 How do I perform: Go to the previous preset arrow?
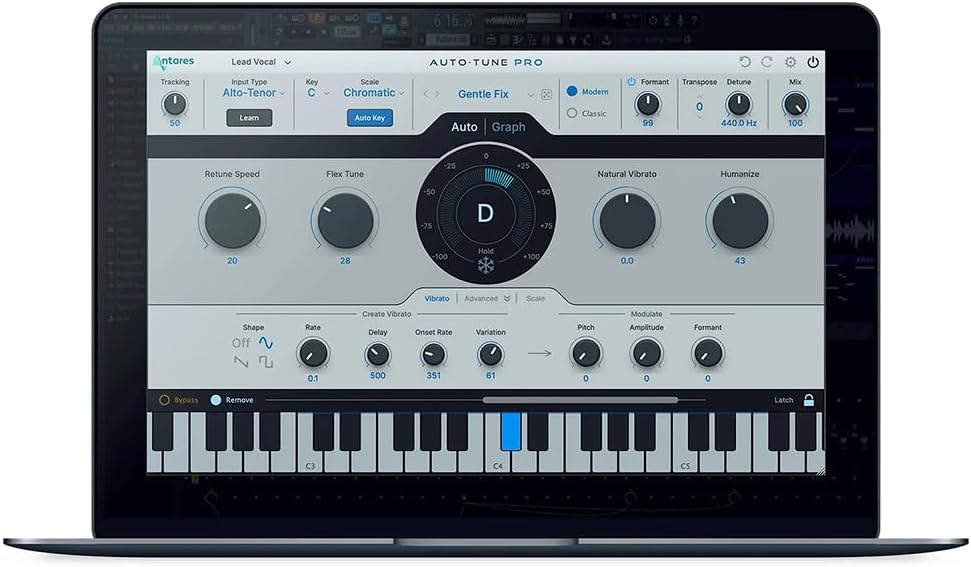pyautogui.click(x=425, y=94)
